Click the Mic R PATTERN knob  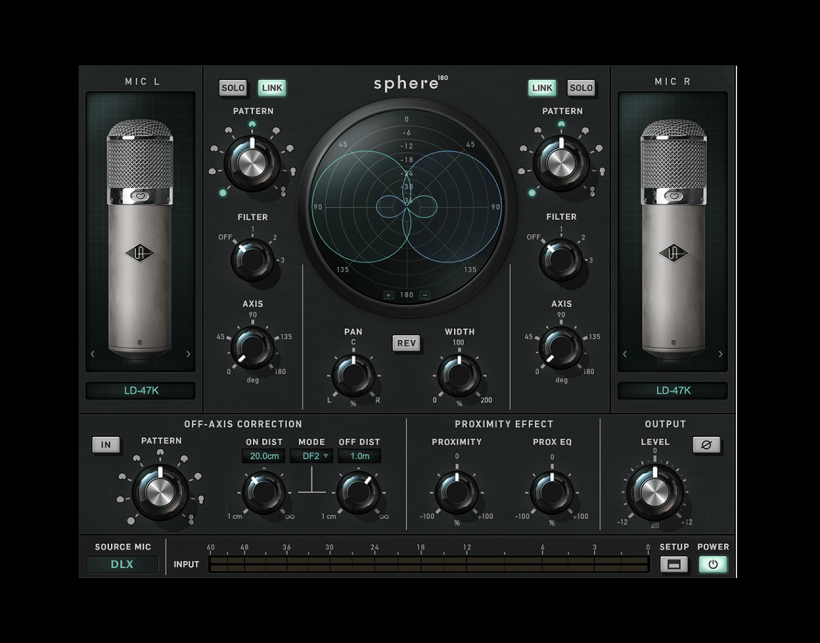coord(561,163)
